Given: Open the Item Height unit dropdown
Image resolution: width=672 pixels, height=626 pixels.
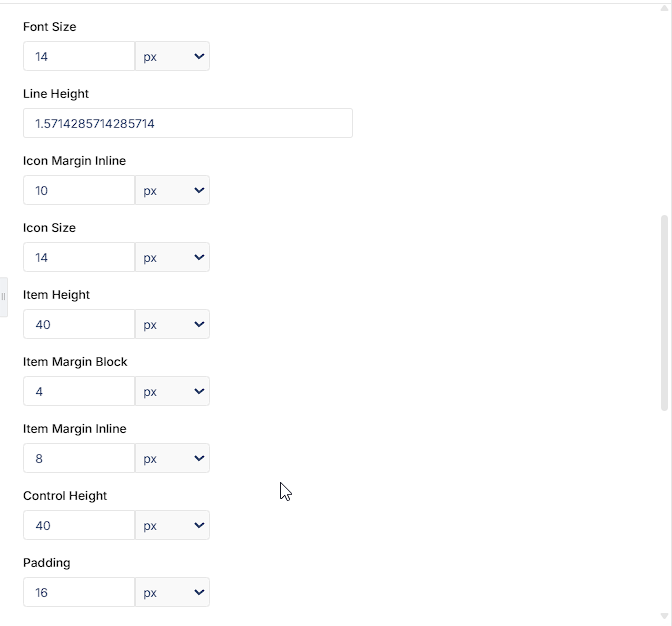Looking at the screenshot, I should pyautogui.click(x=172, y=324).
